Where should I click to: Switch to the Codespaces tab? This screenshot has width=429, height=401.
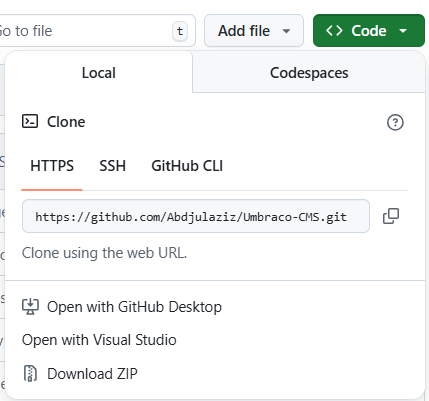[309, 73]
